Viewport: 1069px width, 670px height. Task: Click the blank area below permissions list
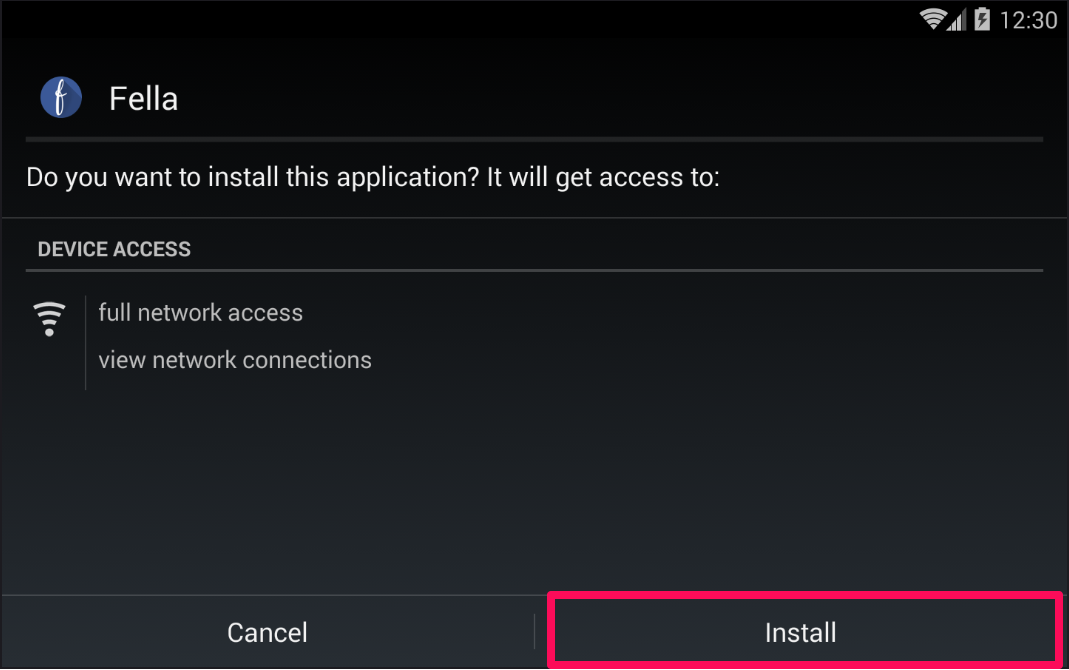click(x=534, y=491)
